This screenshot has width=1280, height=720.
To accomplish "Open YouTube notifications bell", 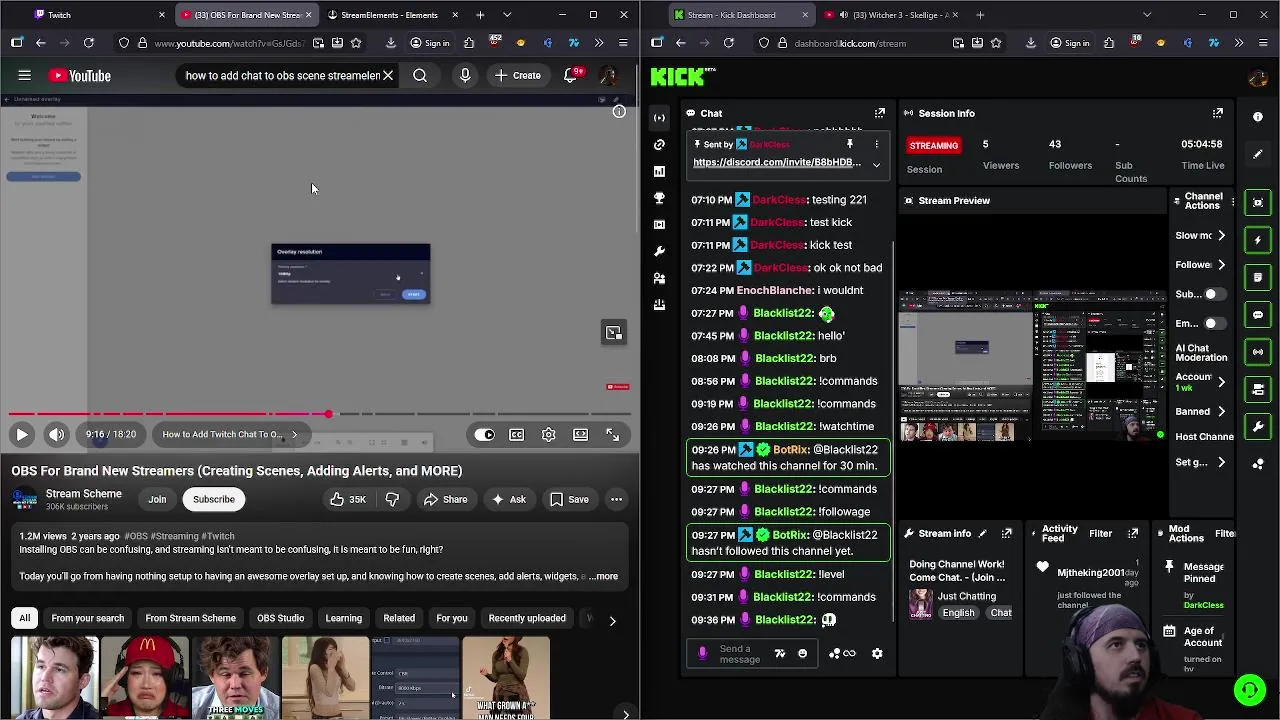I will tap(570, 75).
